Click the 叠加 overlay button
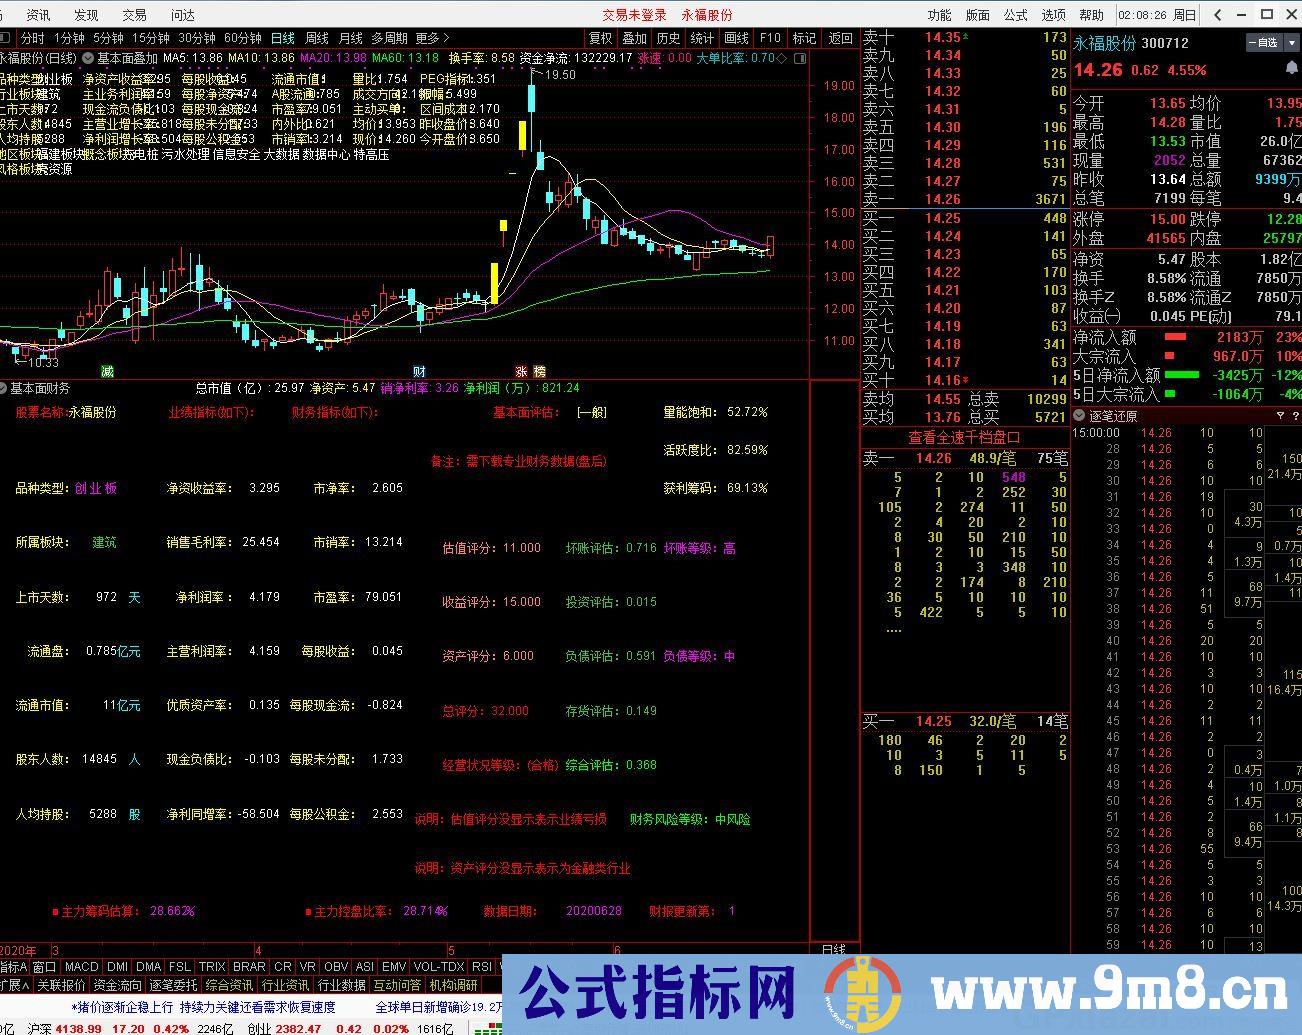This screenshot has width=1302, height=1035. (x=634, y=38)
